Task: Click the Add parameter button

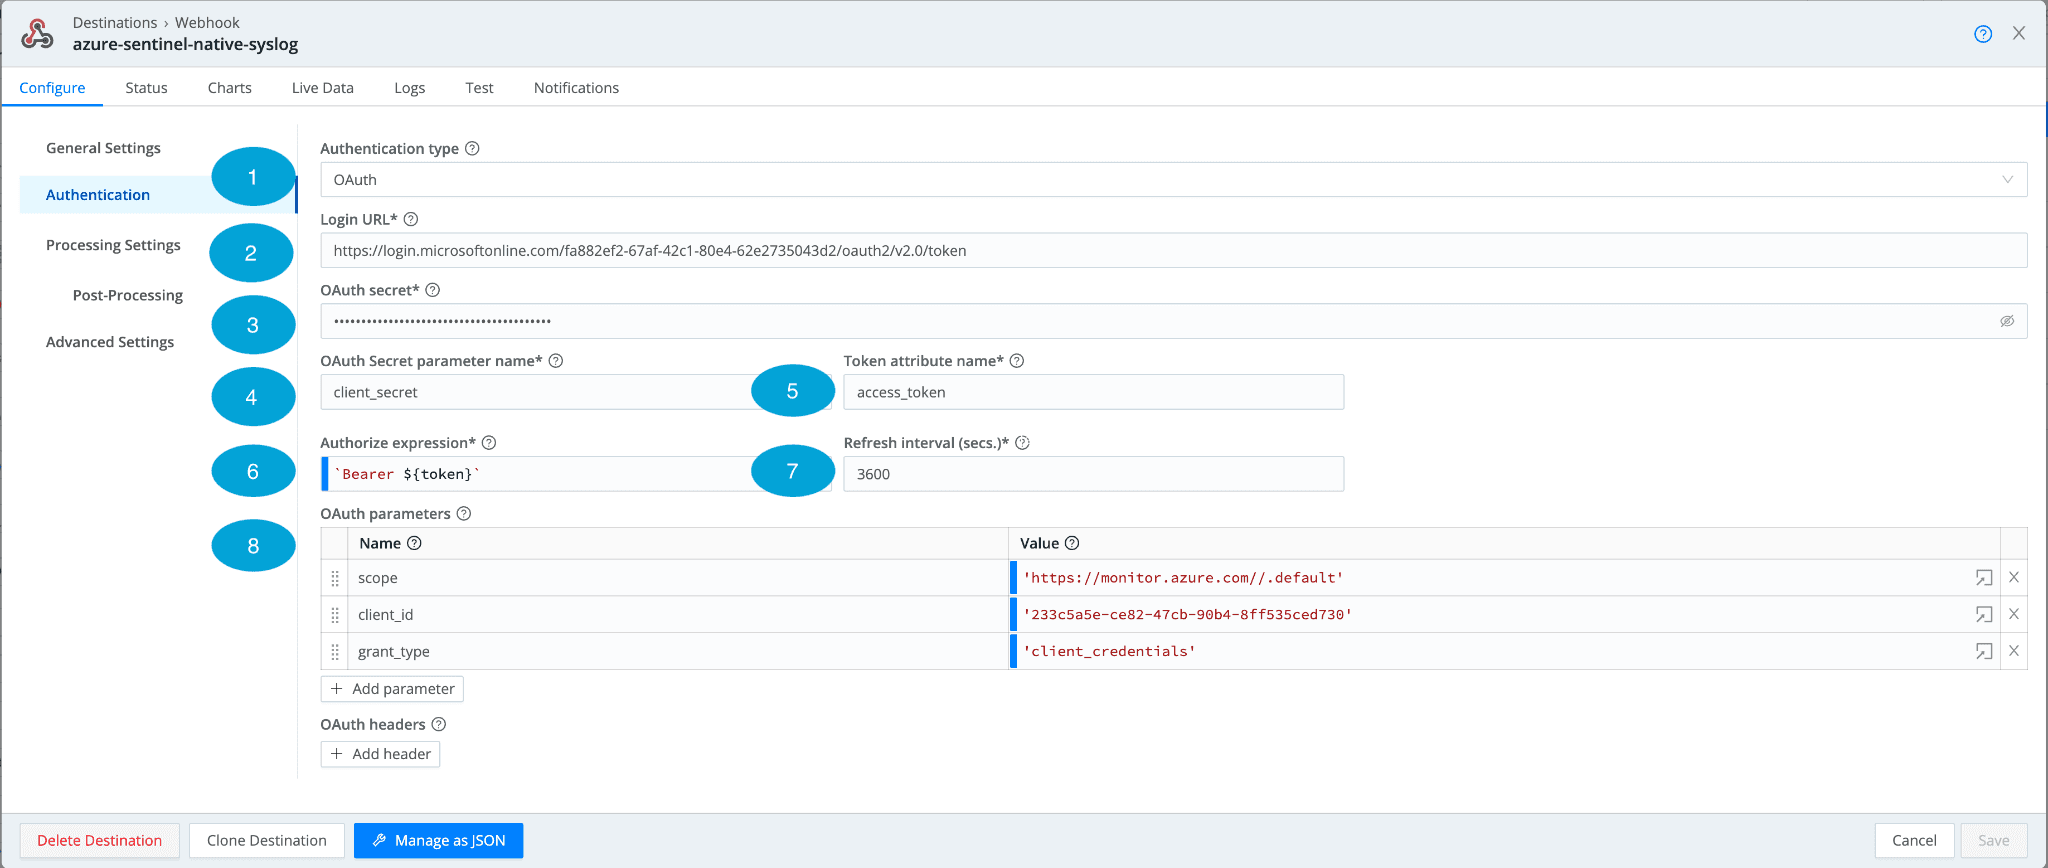Action: [392, 689]
